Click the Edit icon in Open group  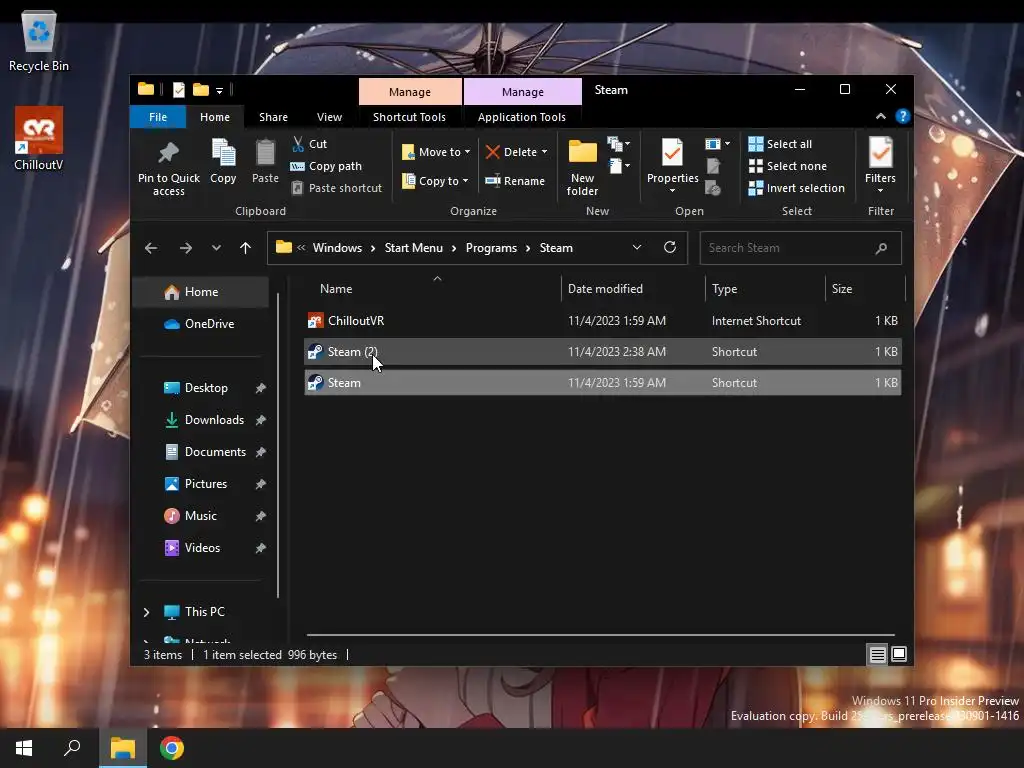(x=713, y=166)
